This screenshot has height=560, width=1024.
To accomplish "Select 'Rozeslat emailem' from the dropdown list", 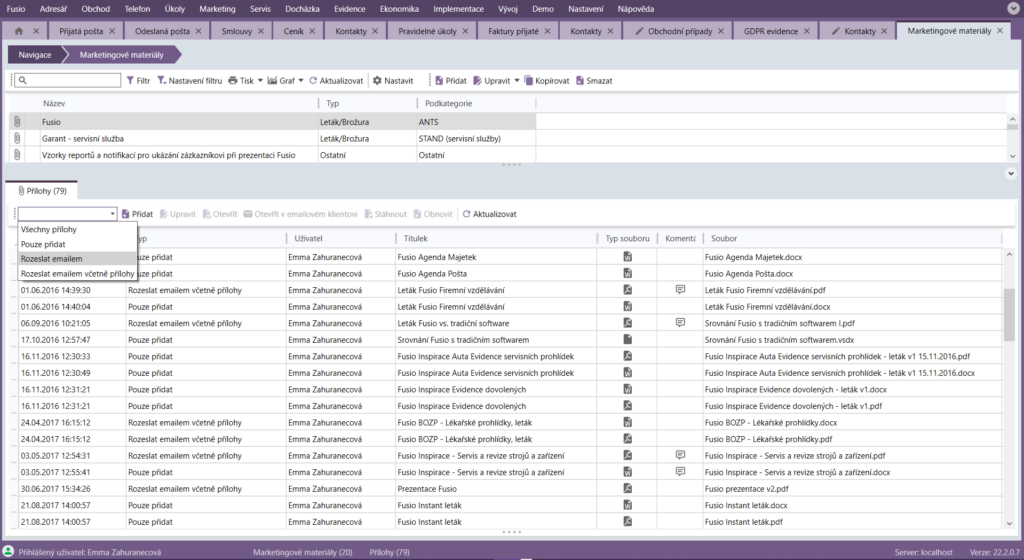I will [x=52, y=258].
